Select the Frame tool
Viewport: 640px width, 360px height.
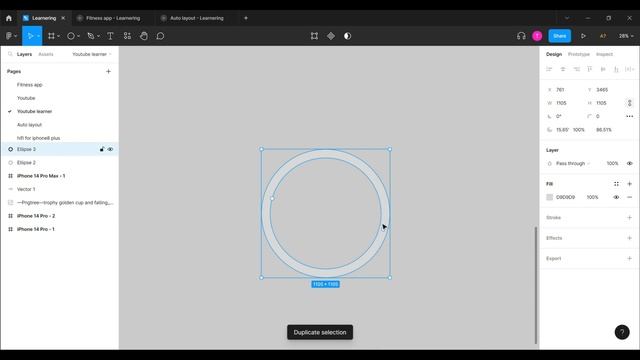(x=51, y=36)
